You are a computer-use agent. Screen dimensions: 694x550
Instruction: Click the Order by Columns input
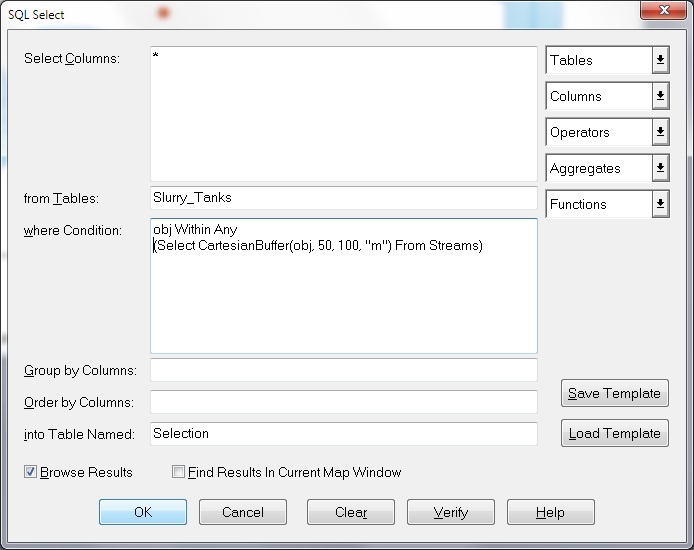(343, 402)
